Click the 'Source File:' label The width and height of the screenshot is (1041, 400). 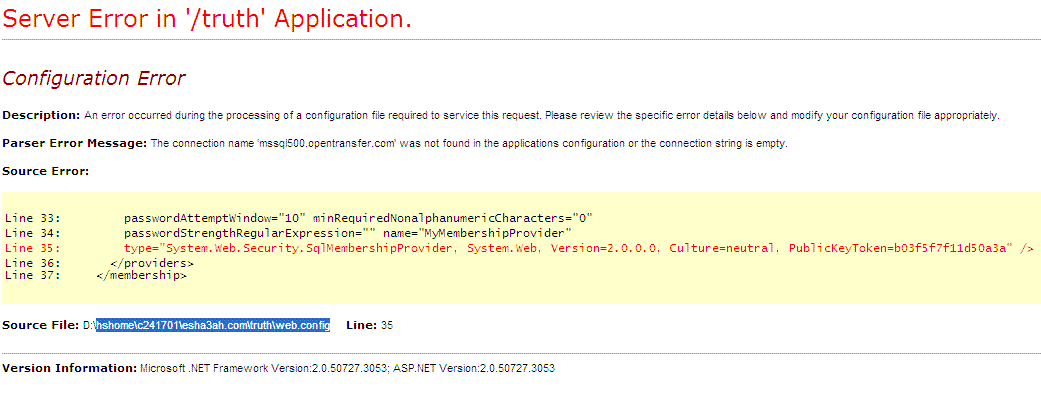pyautogui.click(x=40, y=325)
